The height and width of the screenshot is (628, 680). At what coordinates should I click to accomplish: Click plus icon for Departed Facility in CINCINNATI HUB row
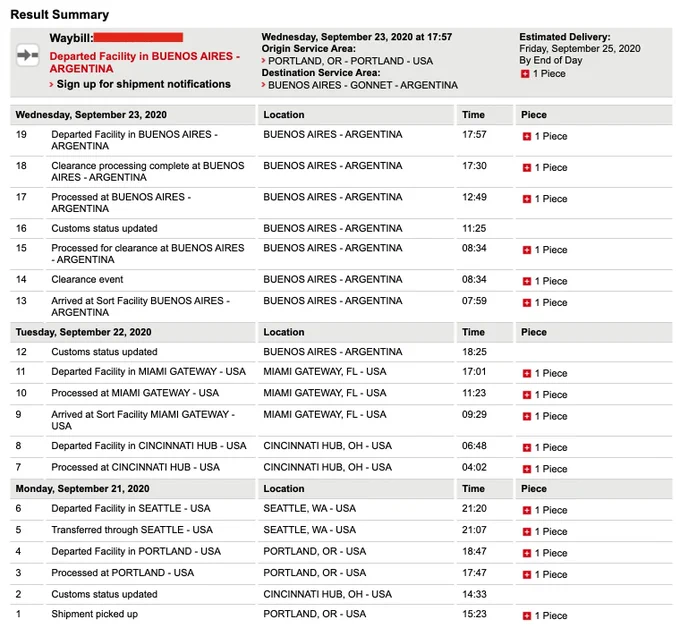pos(526,448)
